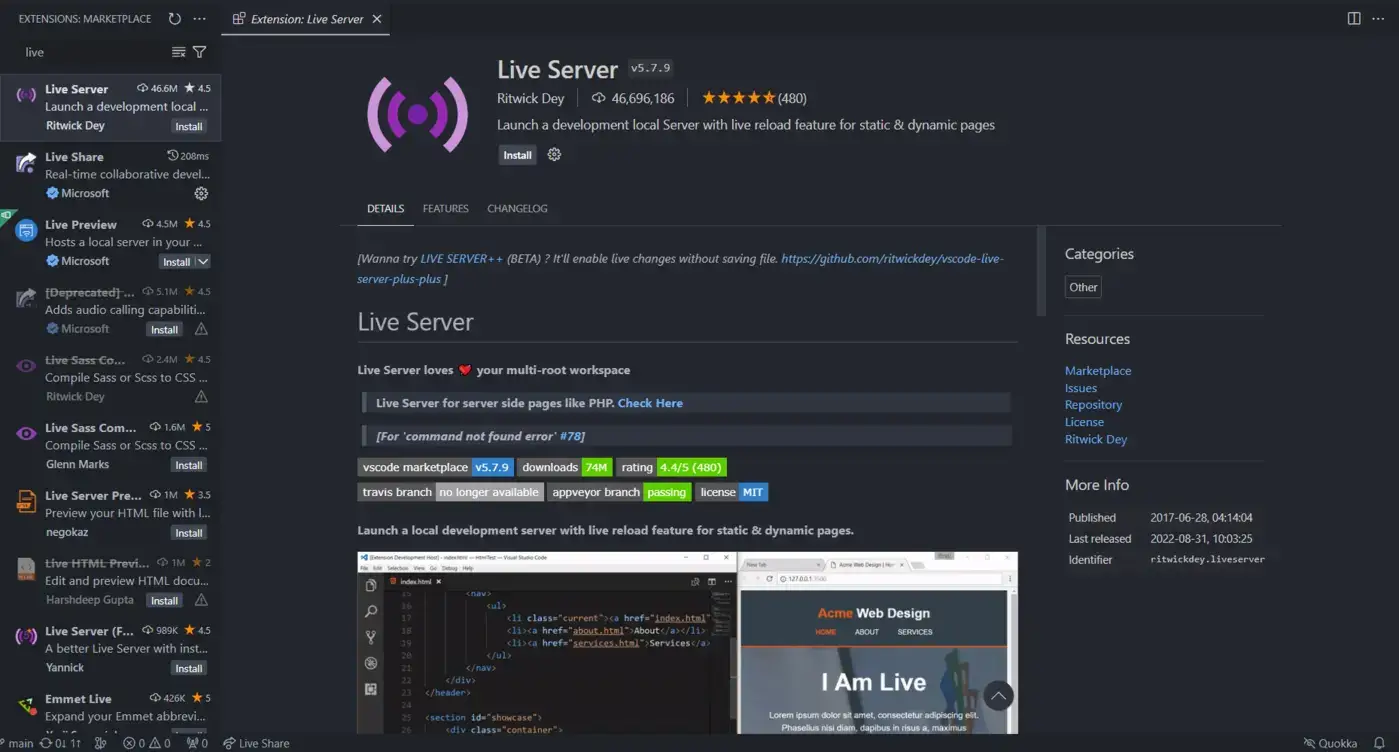Screen dimensions: 1399x752
Task: Click warning icon on Deprecated Microsoft extension
Action: point(201,329)
